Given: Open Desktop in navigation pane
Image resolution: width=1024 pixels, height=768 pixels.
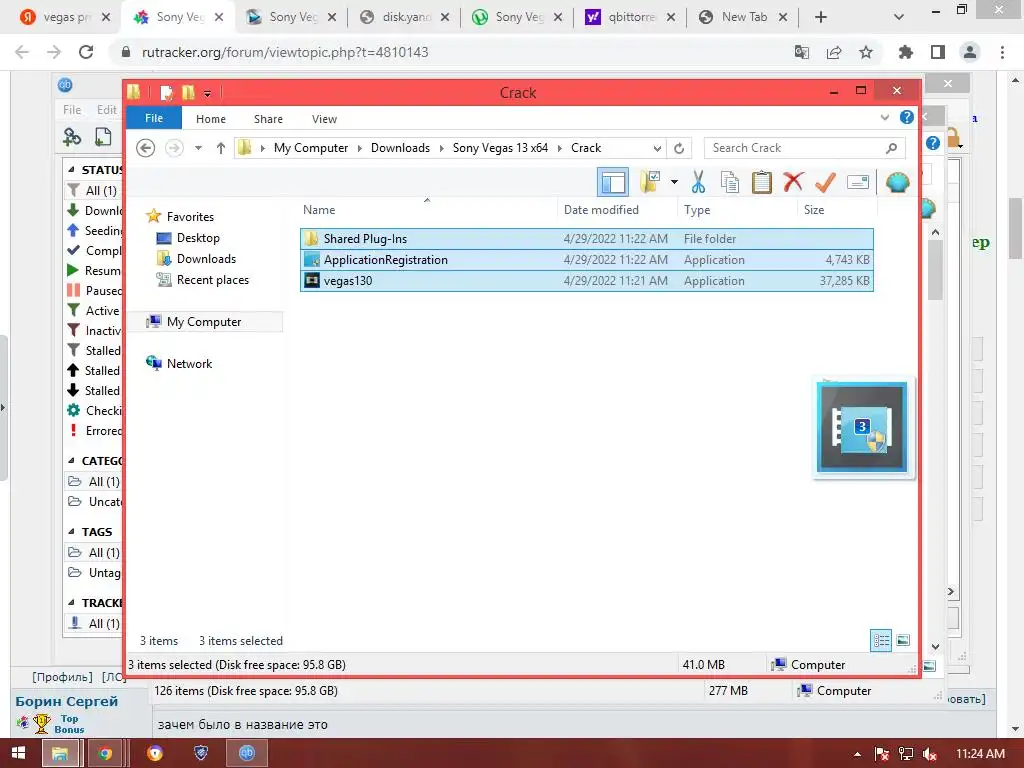Looking at the screenshot, I should point(198,238).
